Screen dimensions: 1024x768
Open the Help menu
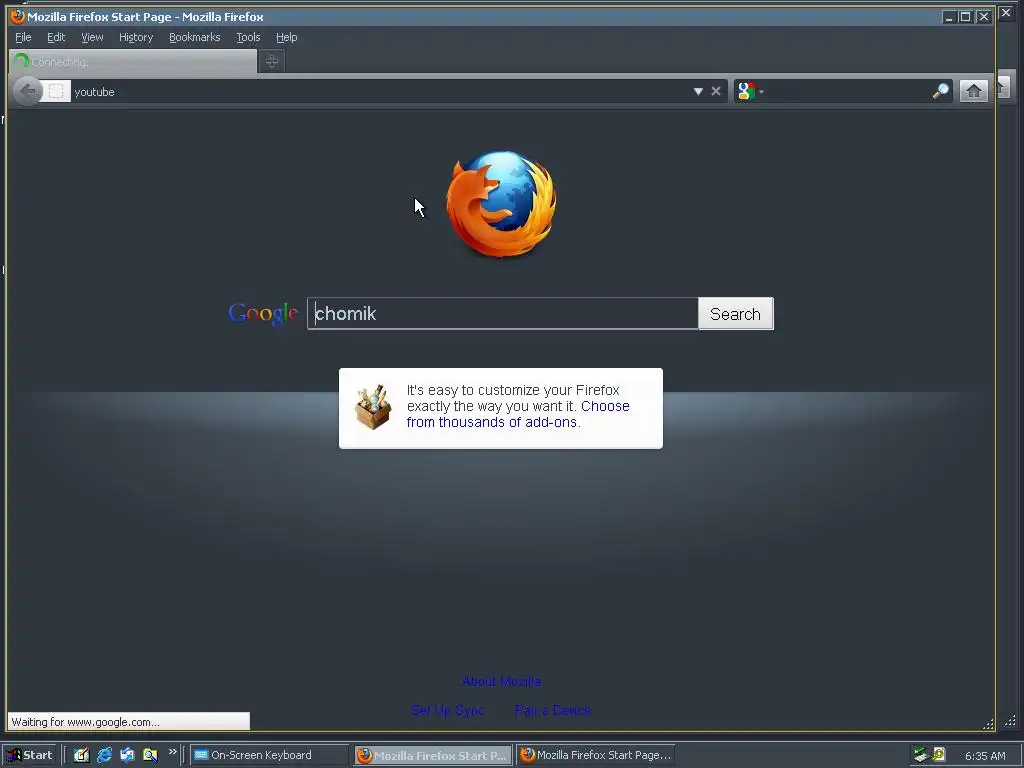[x=286, y=37]
